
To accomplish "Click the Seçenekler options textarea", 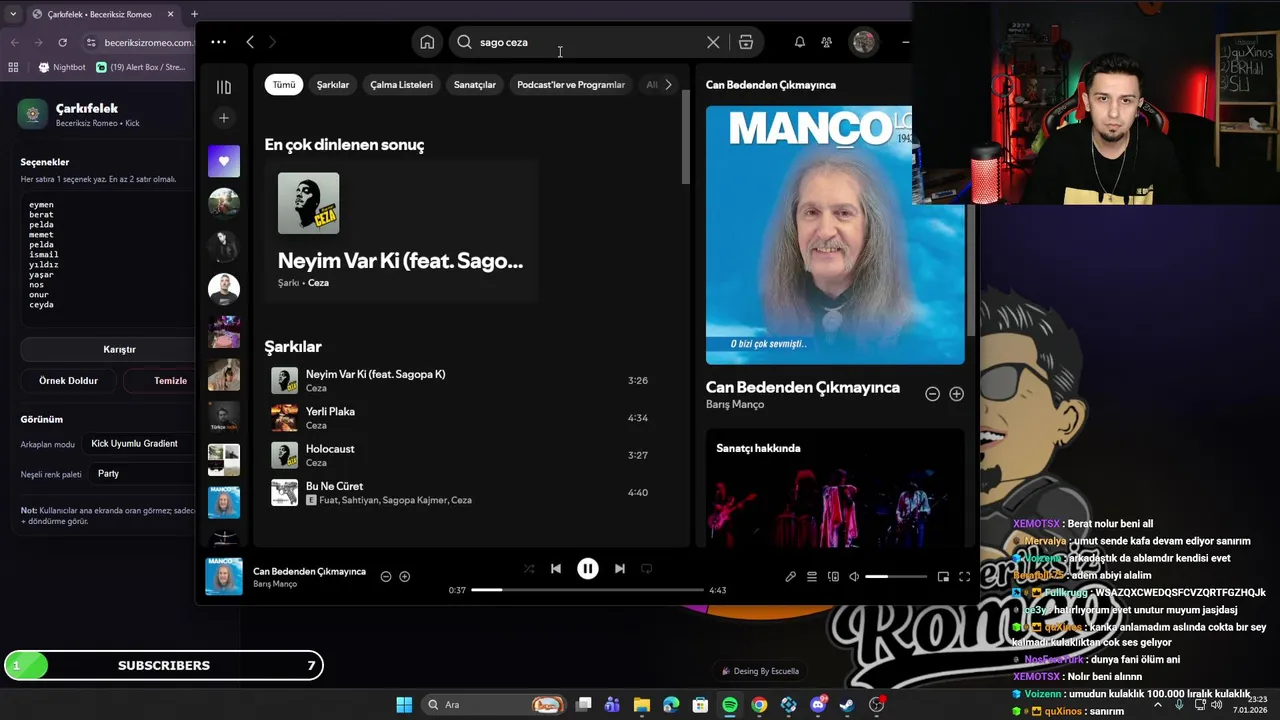I will pyautogui.click(x=108, y=259).
